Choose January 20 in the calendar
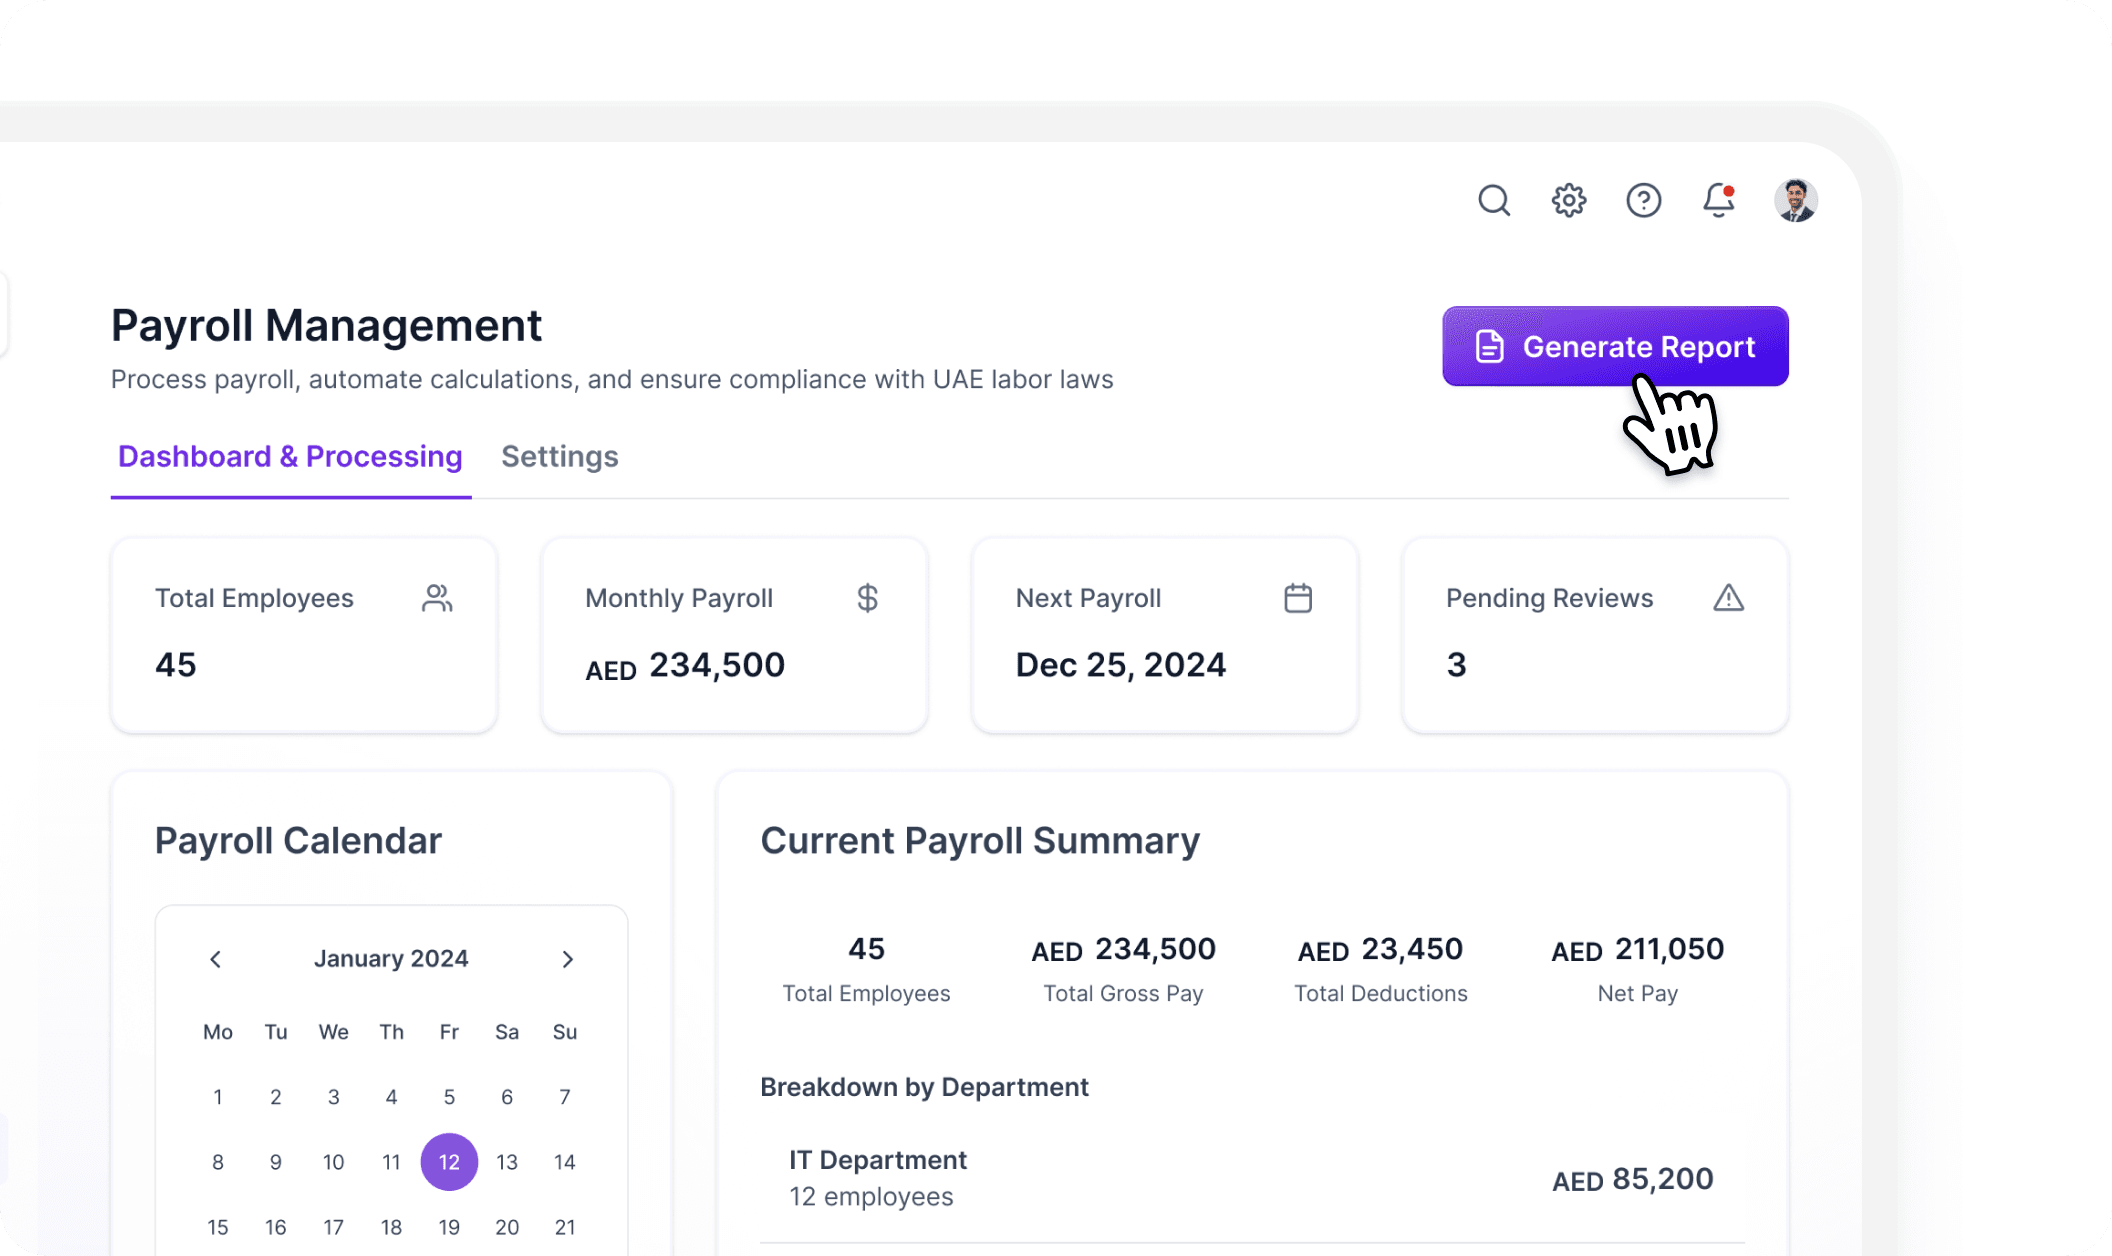This screenshot has width=2112, height=1256. (507, 1227)
